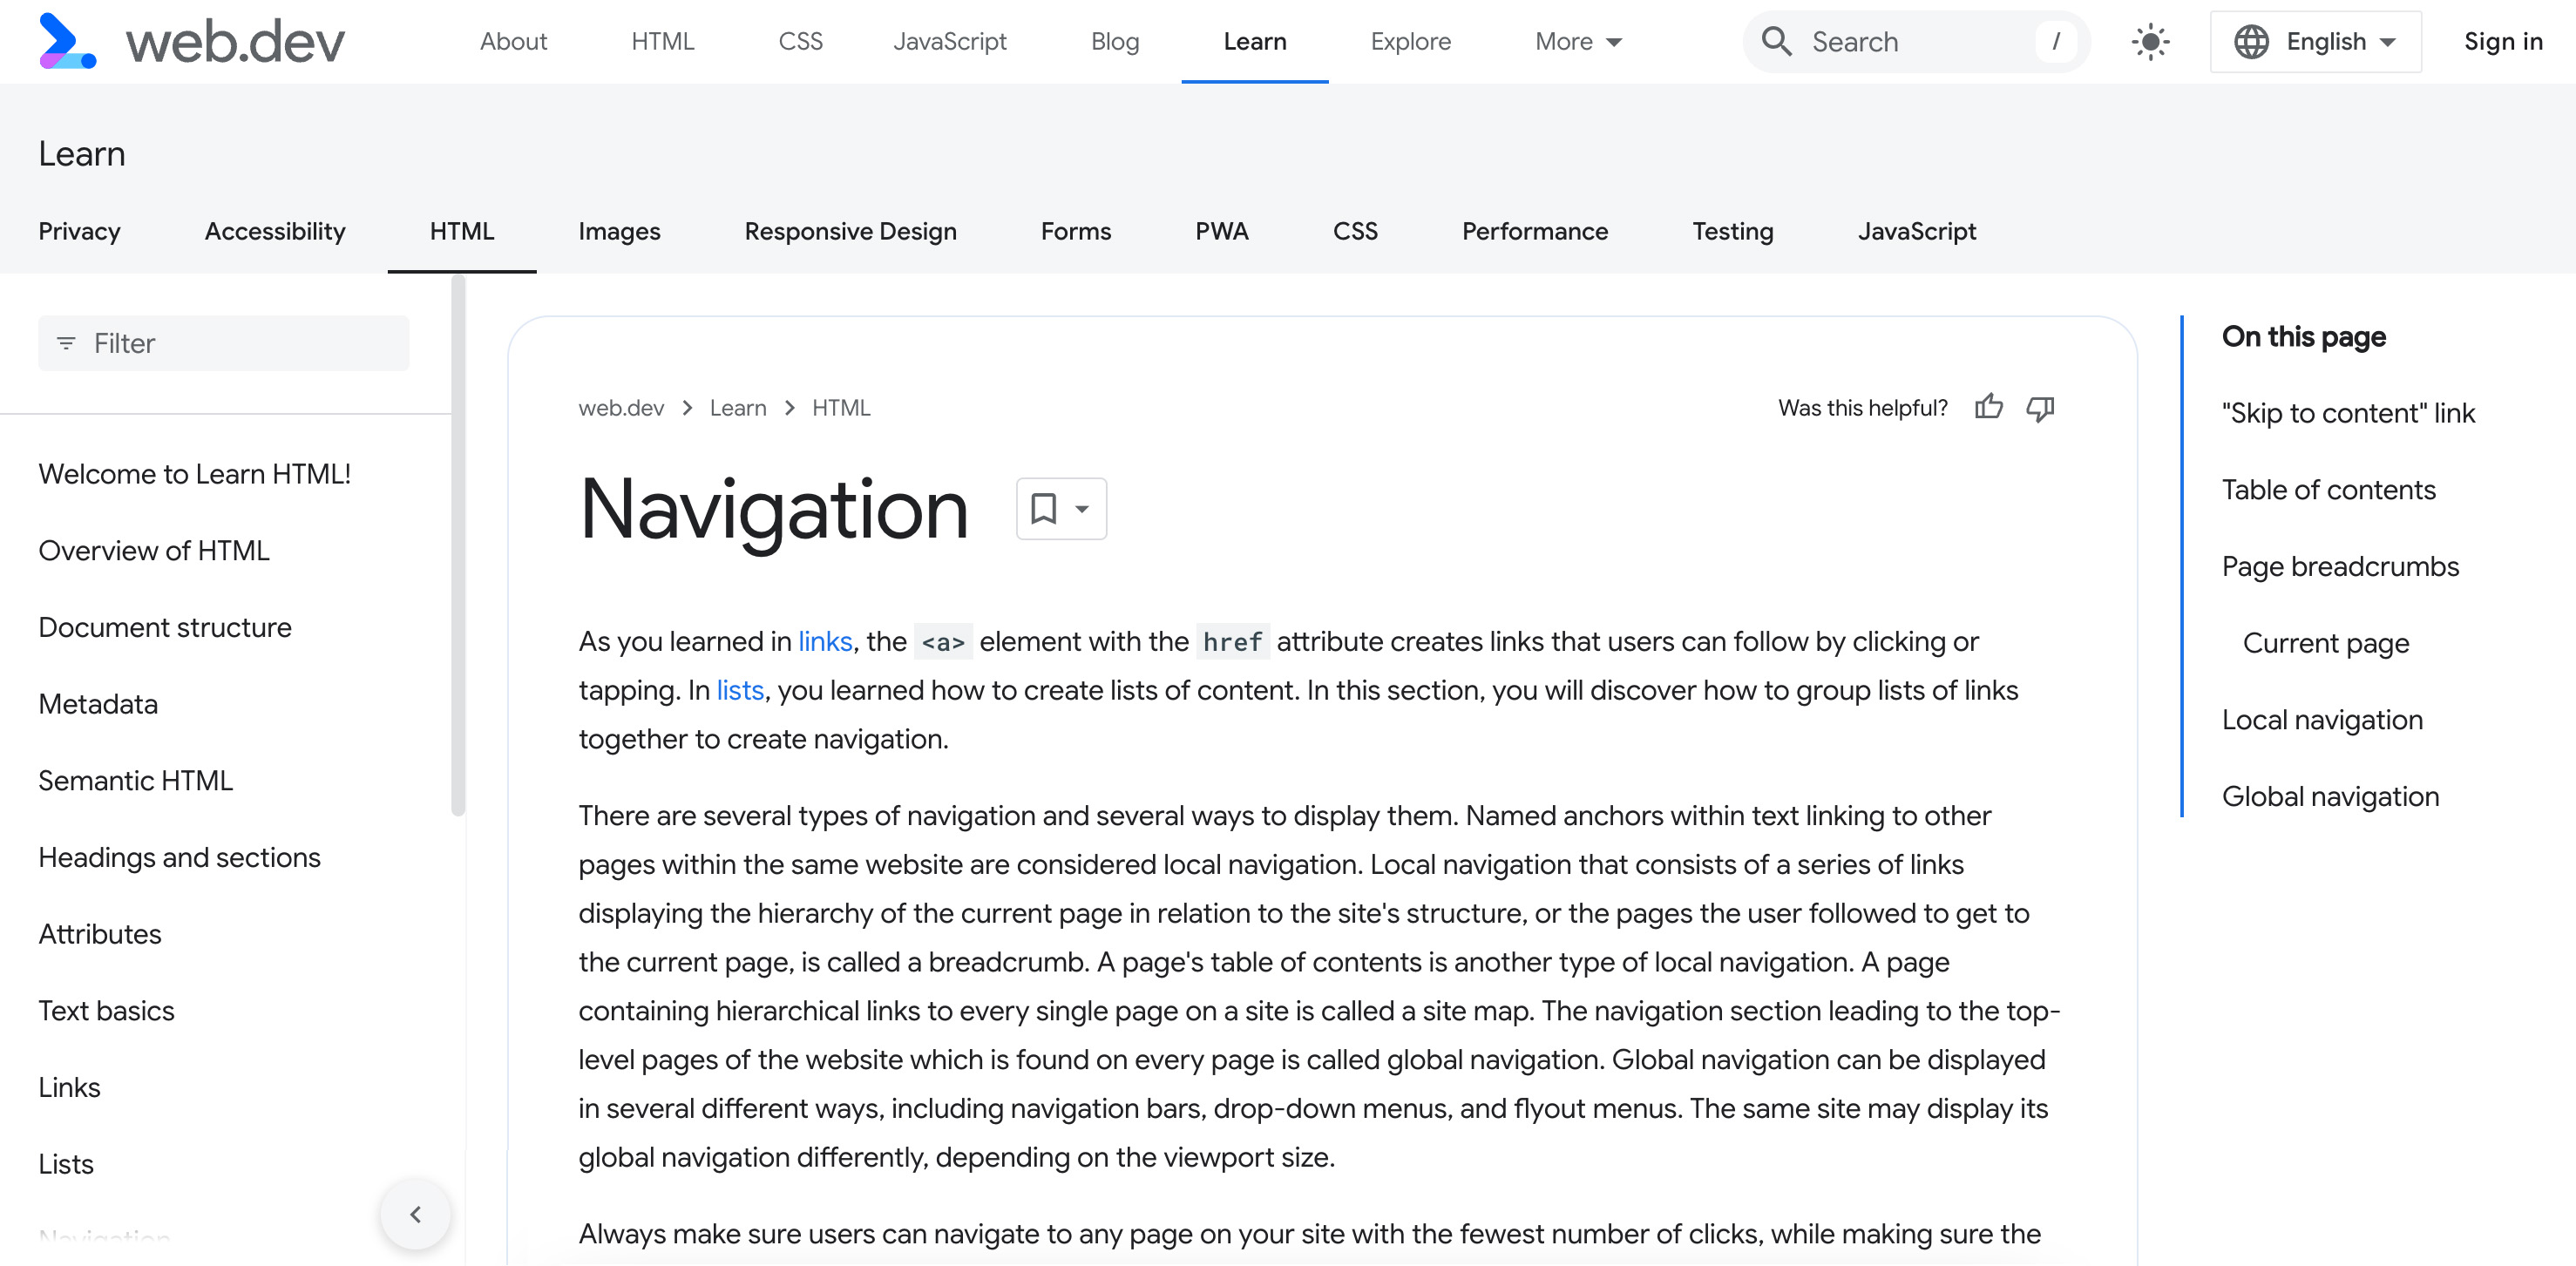Expand the bookmark dropdown arrow

pyautogui.click(x=1080, y=507)
